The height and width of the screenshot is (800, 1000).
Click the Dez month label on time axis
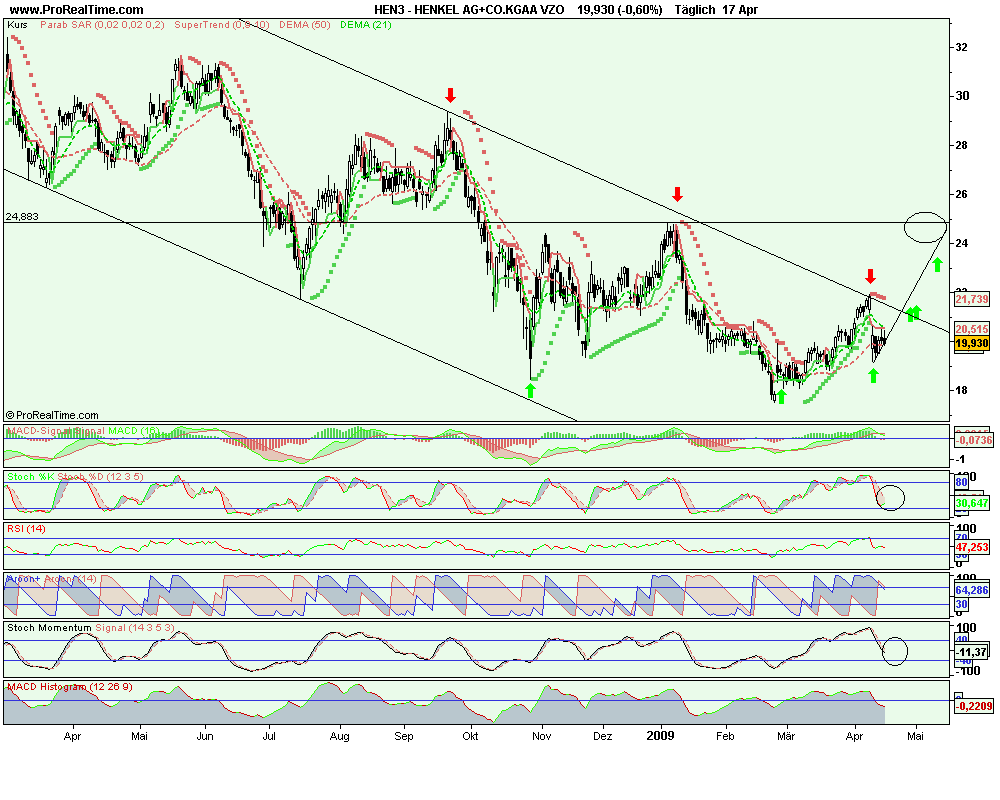pyautogui.click(x=603, y=736)
